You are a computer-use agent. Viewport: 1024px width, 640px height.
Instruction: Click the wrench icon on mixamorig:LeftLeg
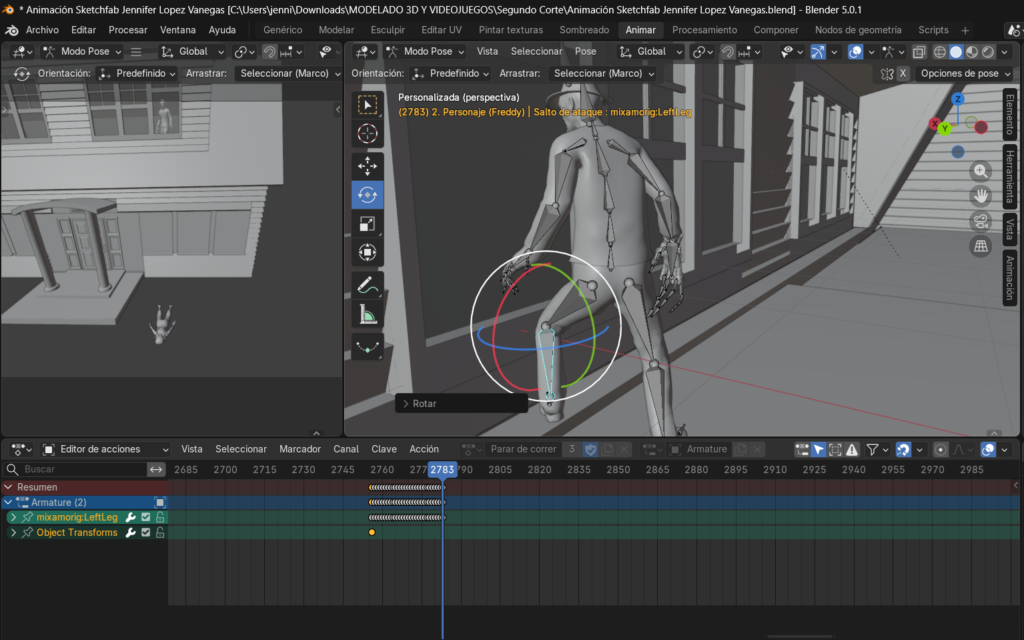coord(131,517)
